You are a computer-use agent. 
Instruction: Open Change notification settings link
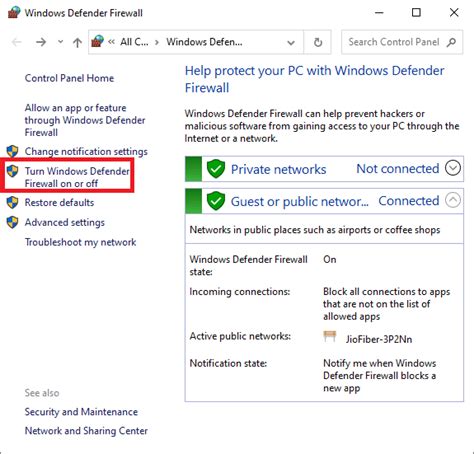point(86,152)
